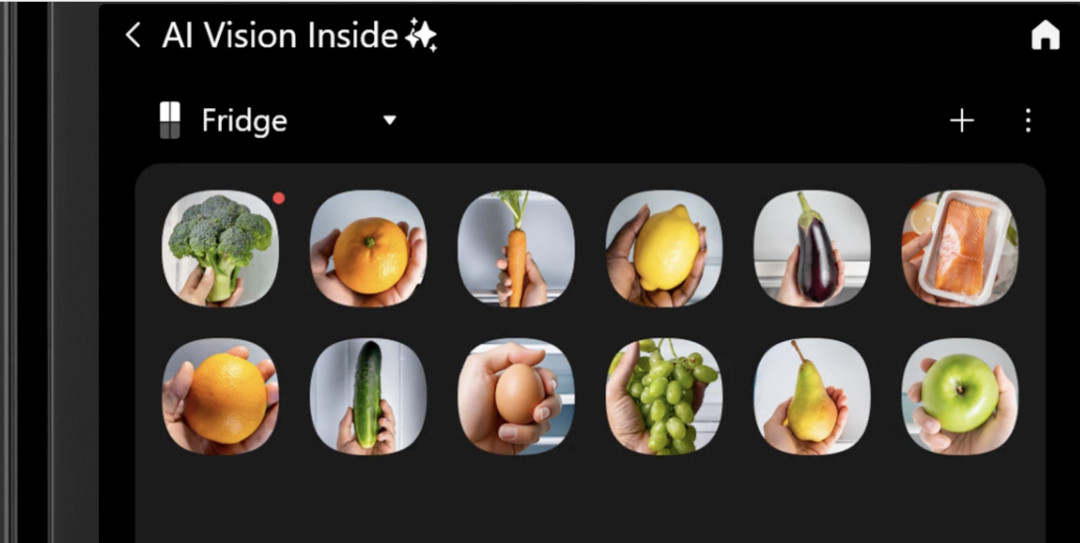Open the pear item
This screenshot has width=1080, height=543.
pos(812,396)
